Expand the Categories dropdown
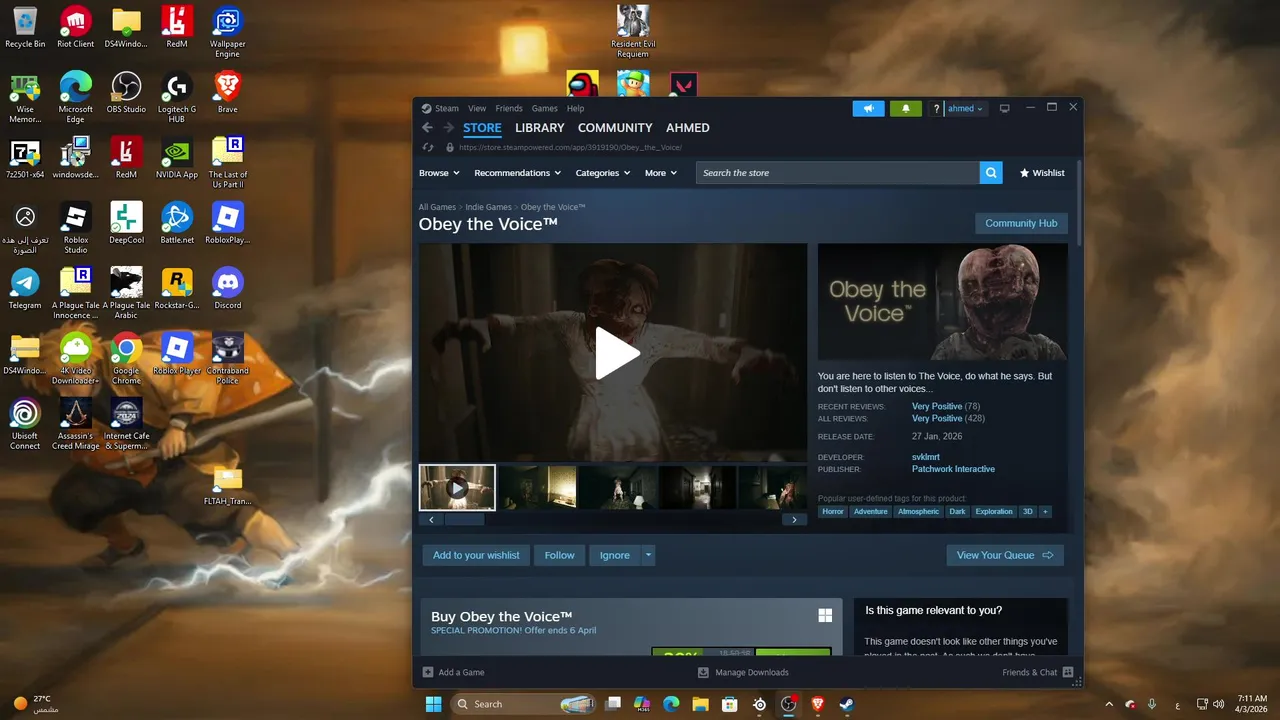The image size is (1280, 720). click(x=603, y=173)
